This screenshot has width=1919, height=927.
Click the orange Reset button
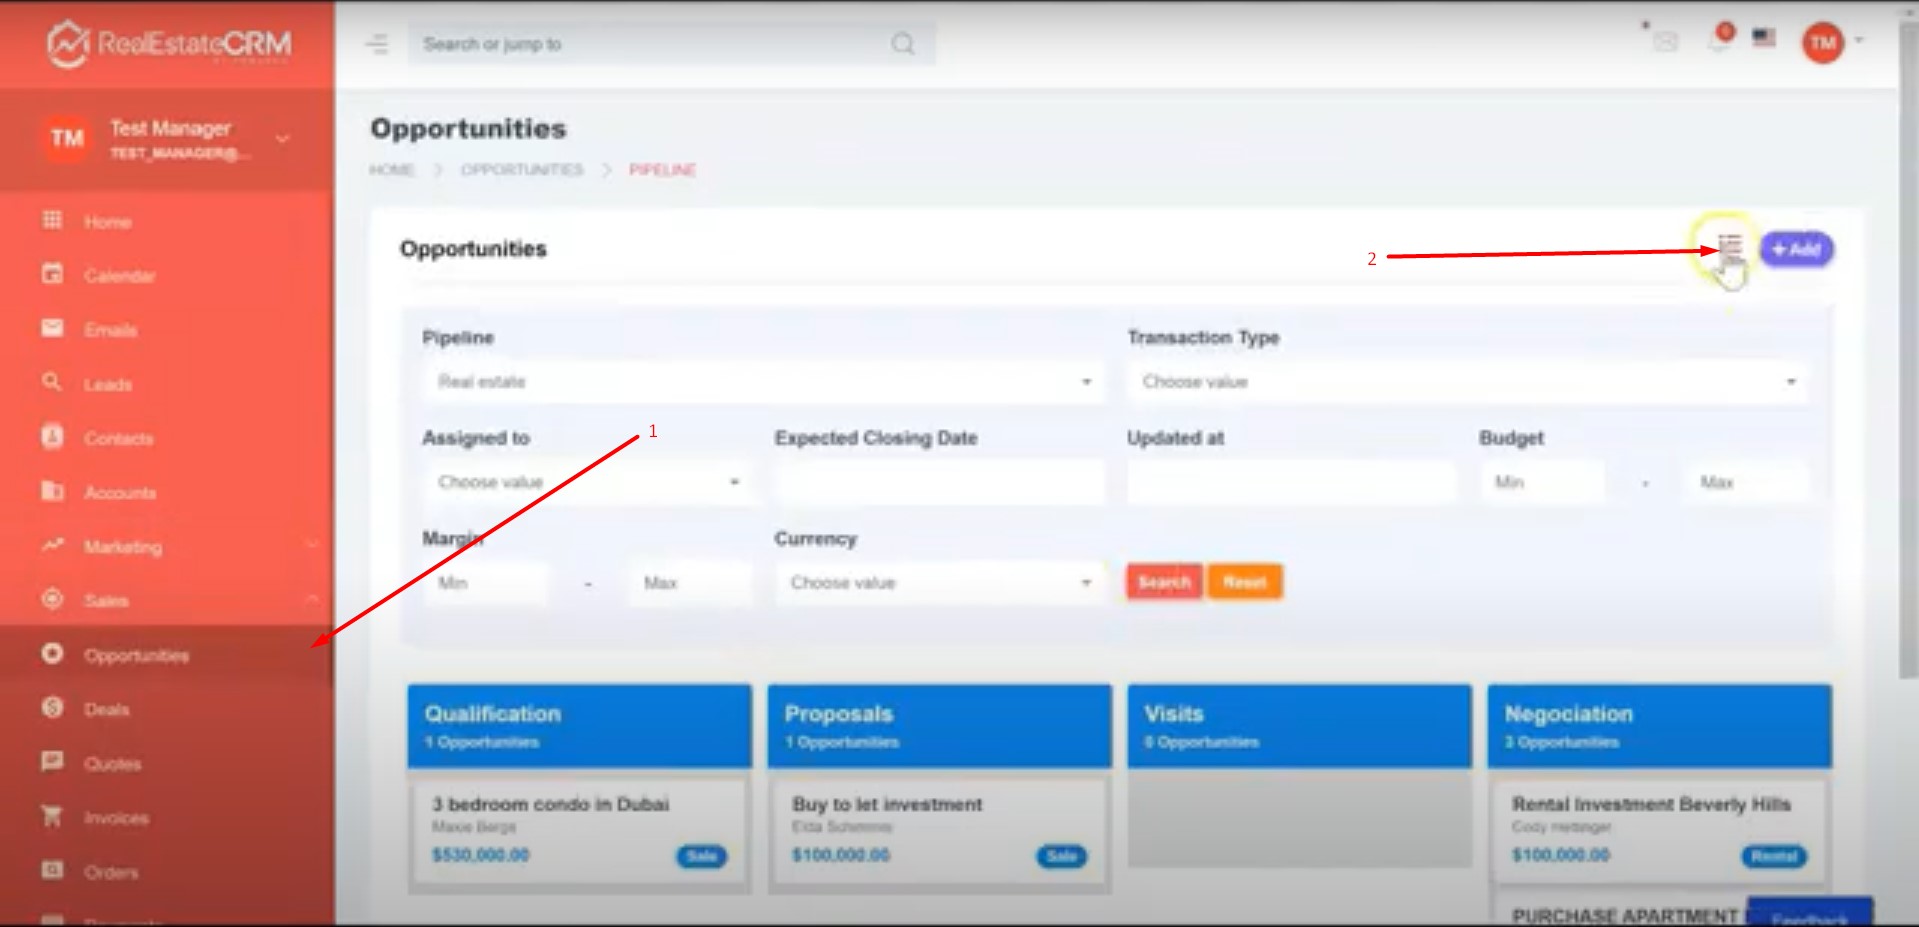click(x=1244, y=582)
